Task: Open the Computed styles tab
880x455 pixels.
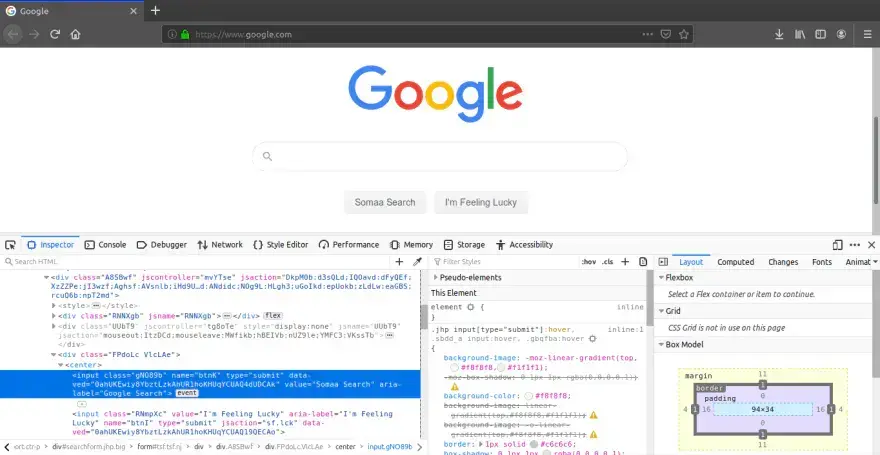Action: click(x=735, y=262)
